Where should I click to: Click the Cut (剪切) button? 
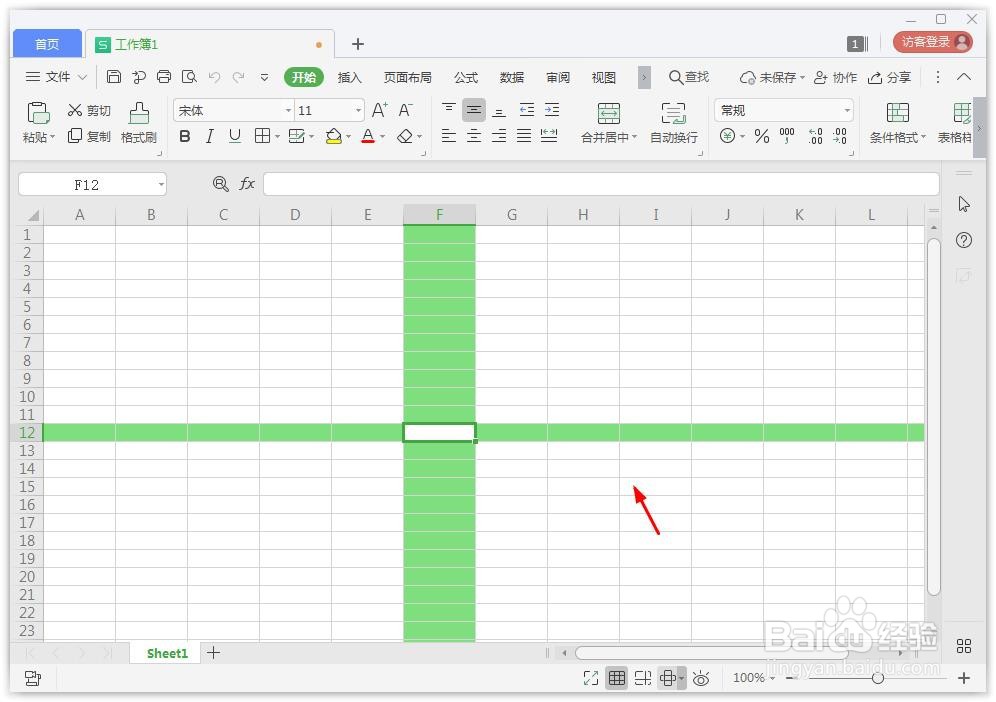click(90, 111)
